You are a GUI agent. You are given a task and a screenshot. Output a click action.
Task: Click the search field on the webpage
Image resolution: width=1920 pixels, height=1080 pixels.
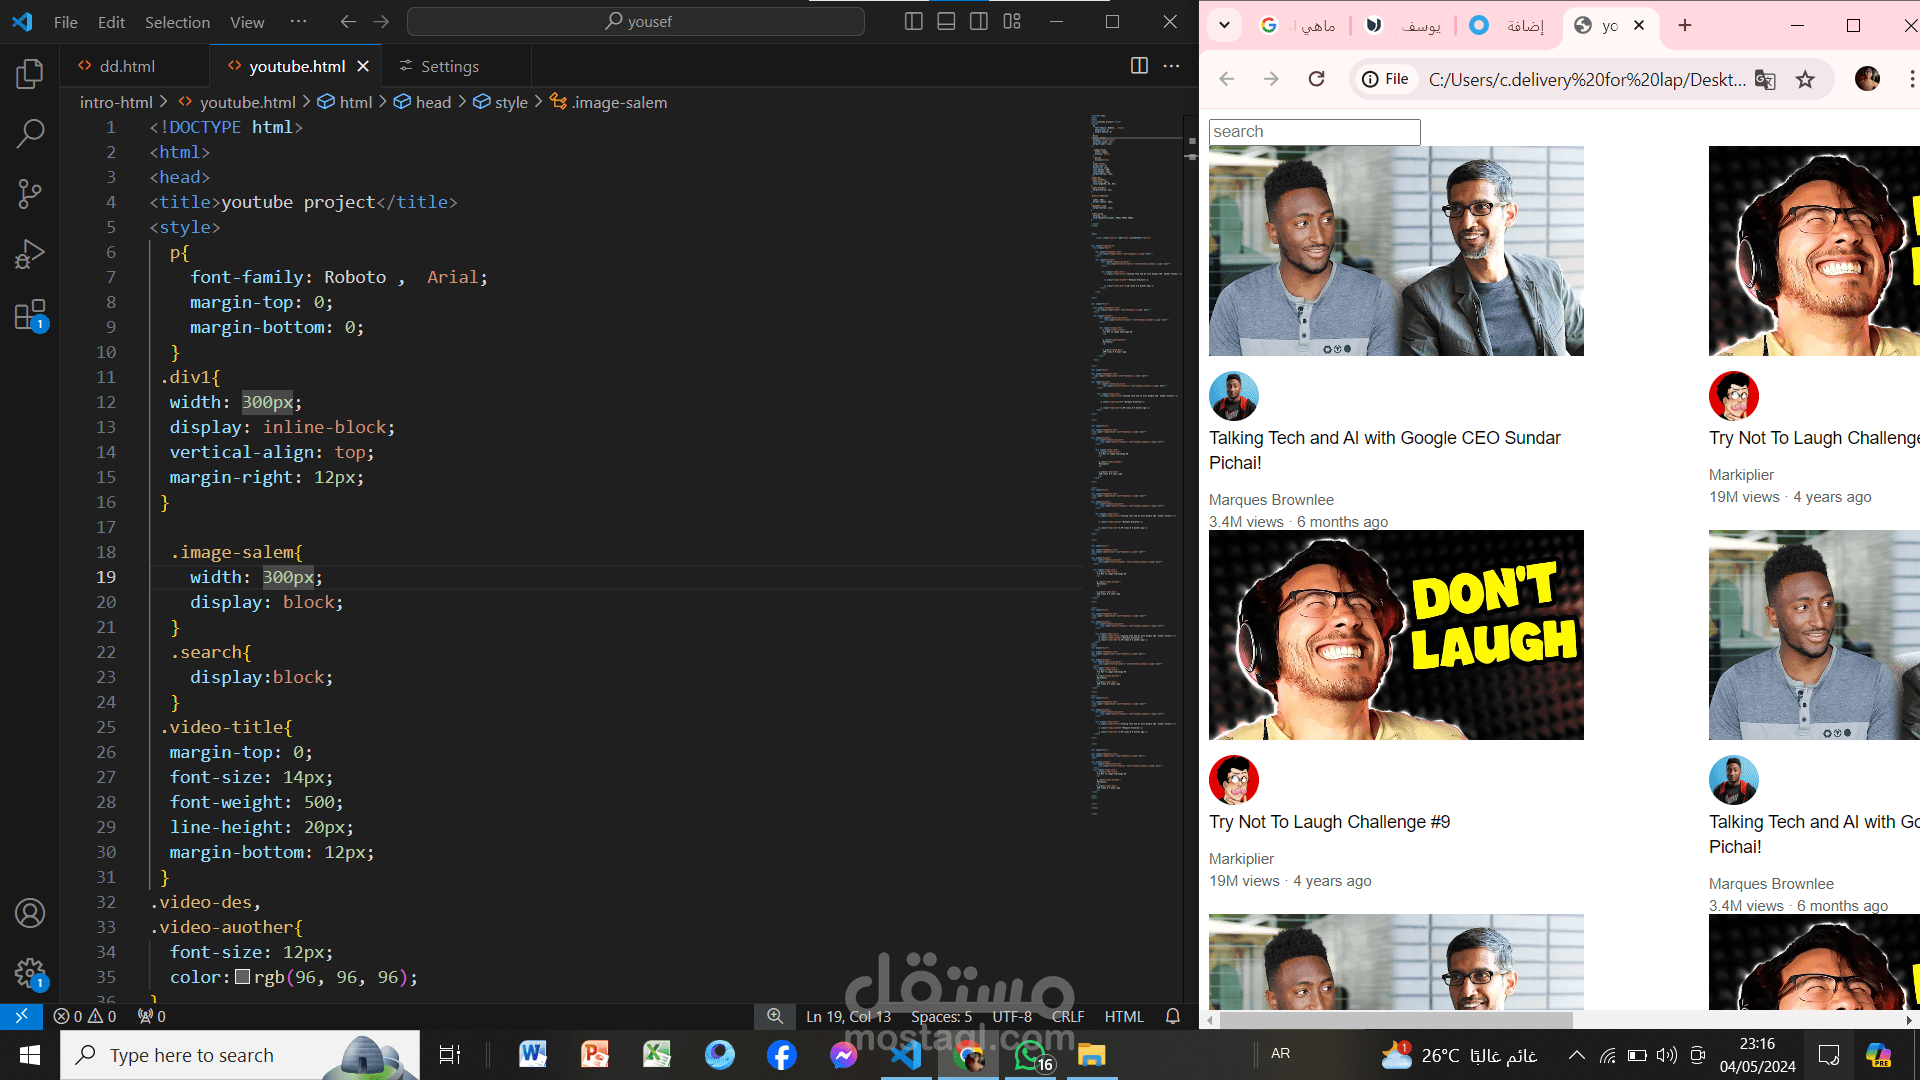(x=1314, y=132)
